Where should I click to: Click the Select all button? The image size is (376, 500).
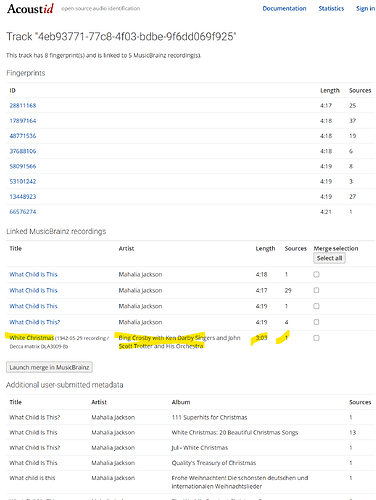click(x=329, y=258)
